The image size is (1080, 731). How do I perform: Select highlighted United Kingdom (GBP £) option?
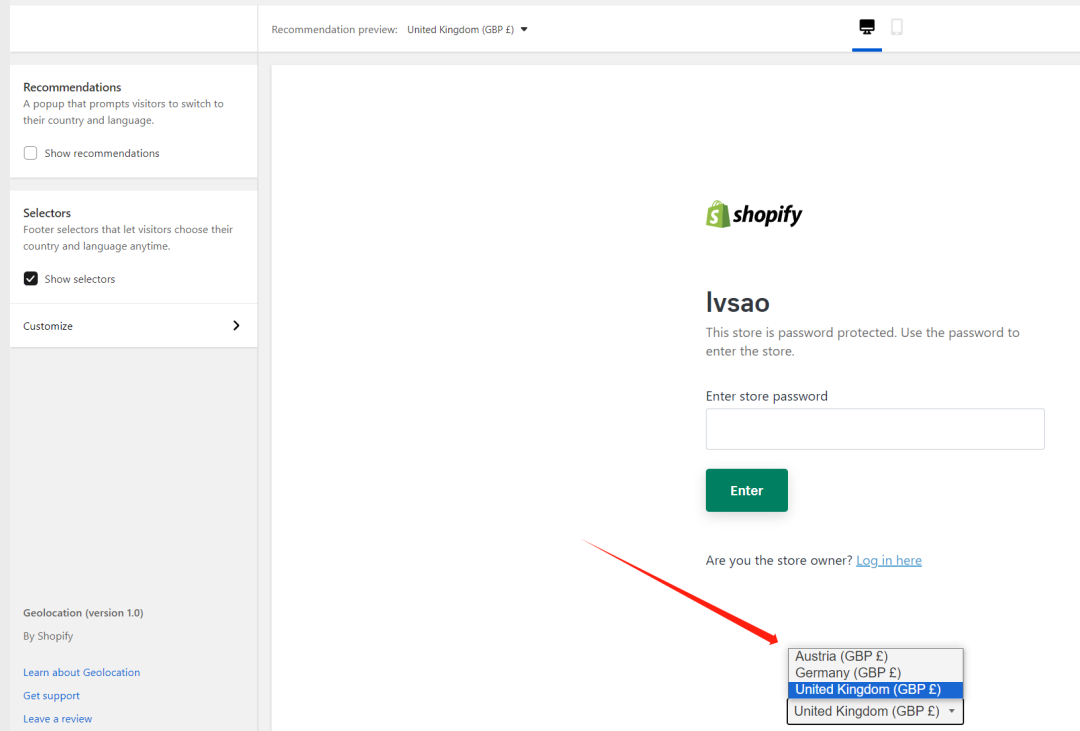875,690
